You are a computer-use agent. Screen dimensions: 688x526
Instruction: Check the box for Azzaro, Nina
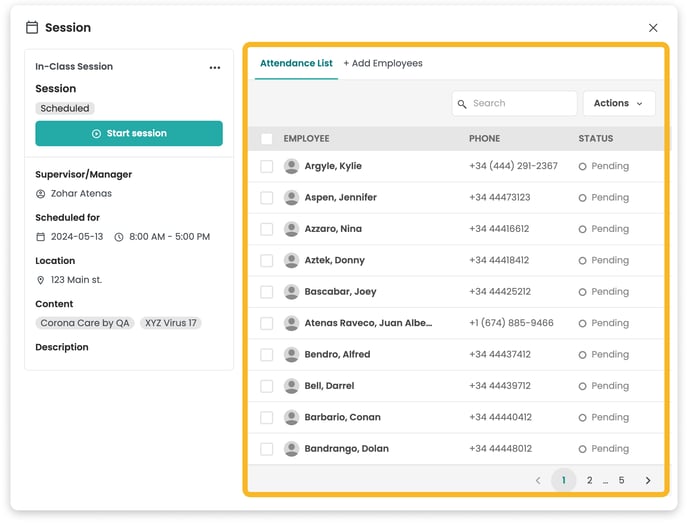(x=266, y=229)
